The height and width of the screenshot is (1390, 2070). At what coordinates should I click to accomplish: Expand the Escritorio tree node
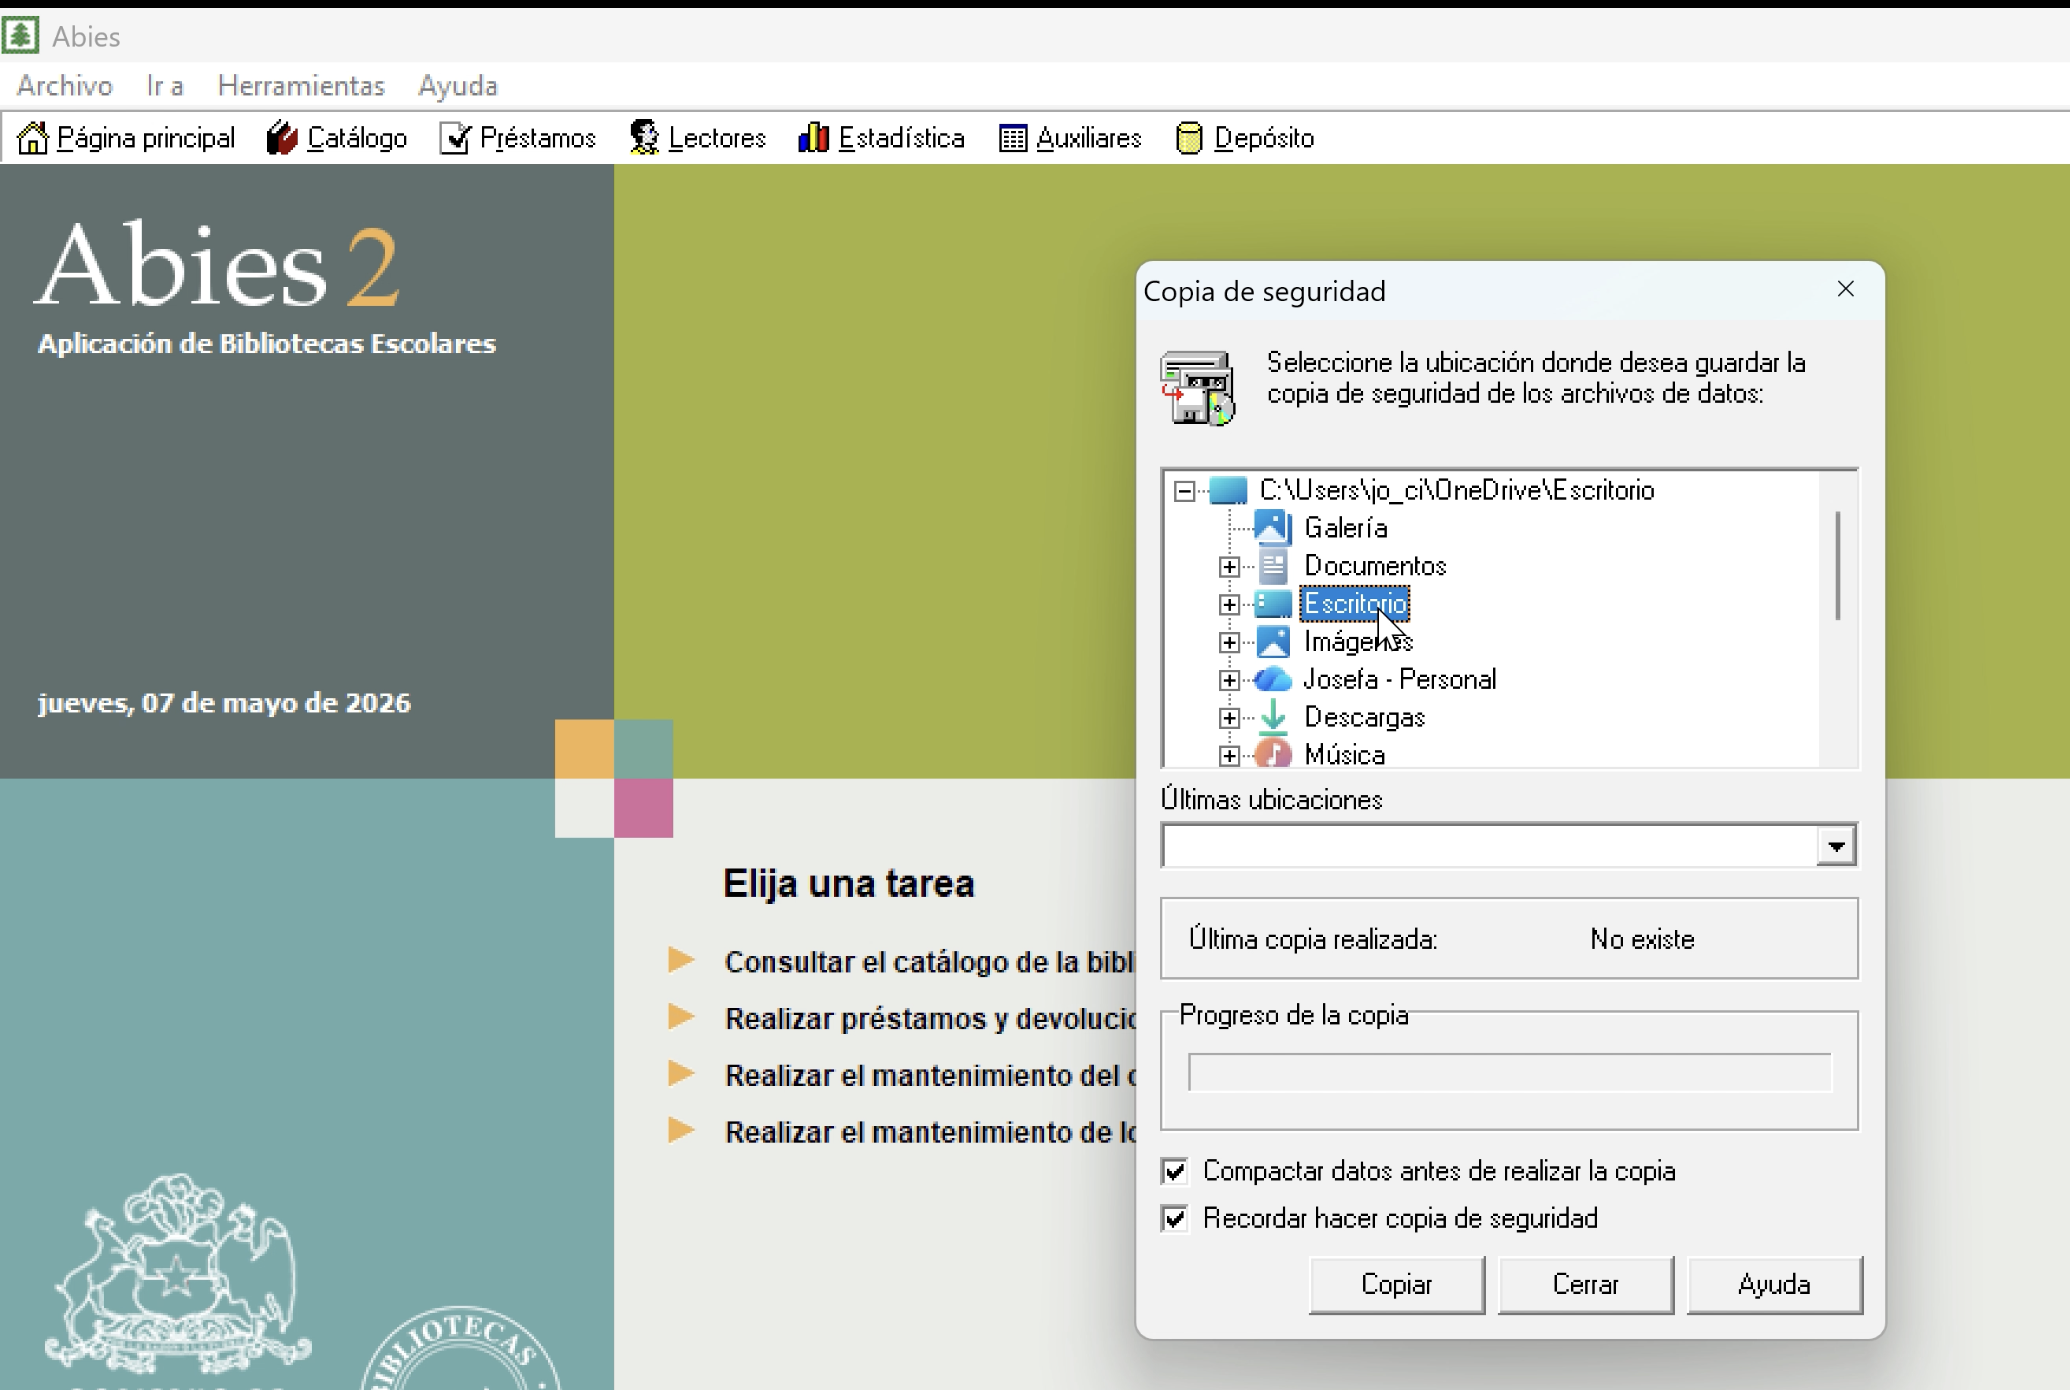(1230, 605)
